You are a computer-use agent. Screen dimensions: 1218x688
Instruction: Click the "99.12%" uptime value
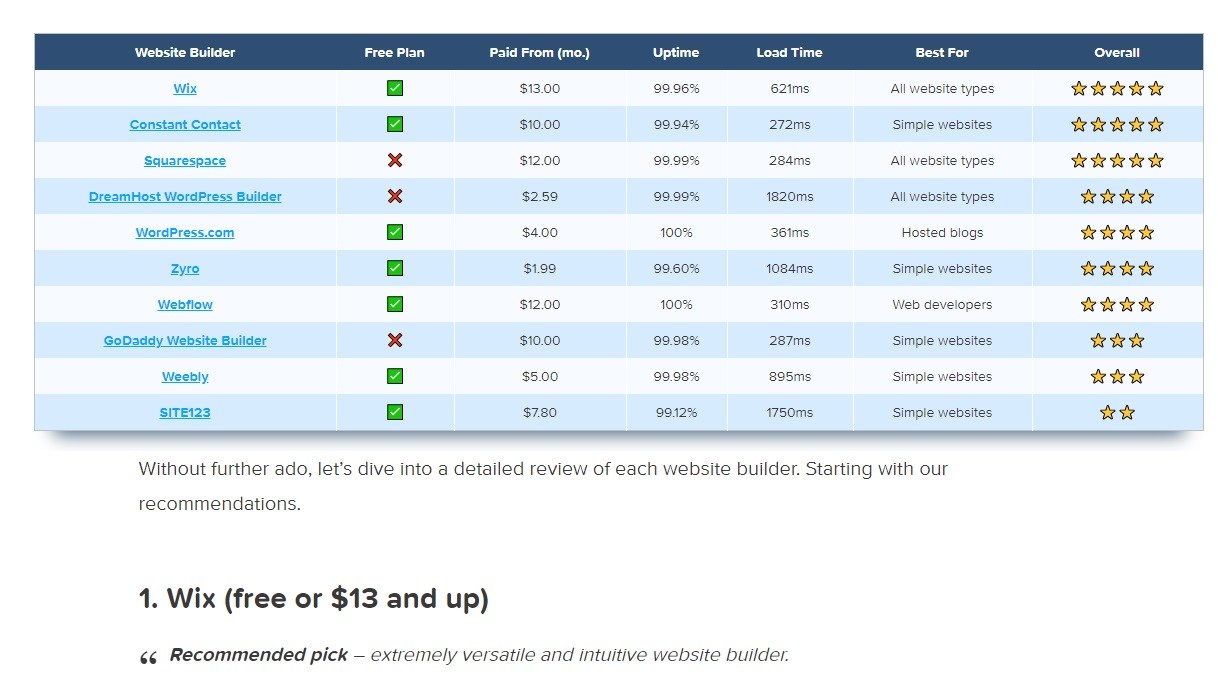pos(676,413)
